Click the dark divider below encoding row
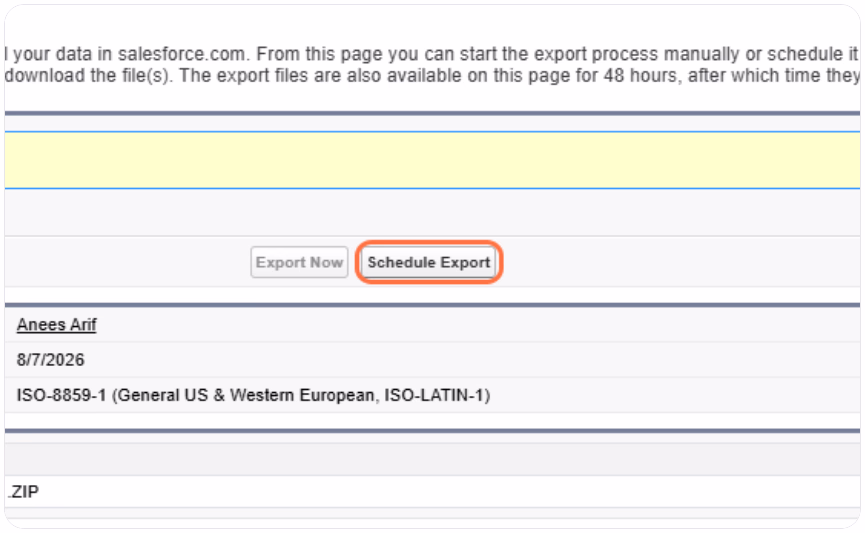This screenshot has height=533, width=865. coord(432,431)
